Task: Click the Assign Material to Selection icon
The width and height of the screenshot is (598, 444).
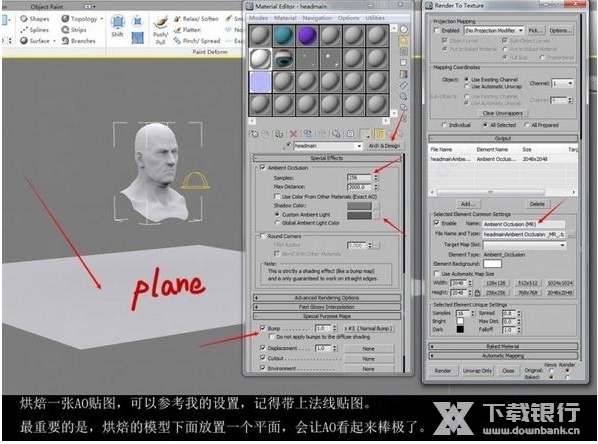Action: point(279,134)
